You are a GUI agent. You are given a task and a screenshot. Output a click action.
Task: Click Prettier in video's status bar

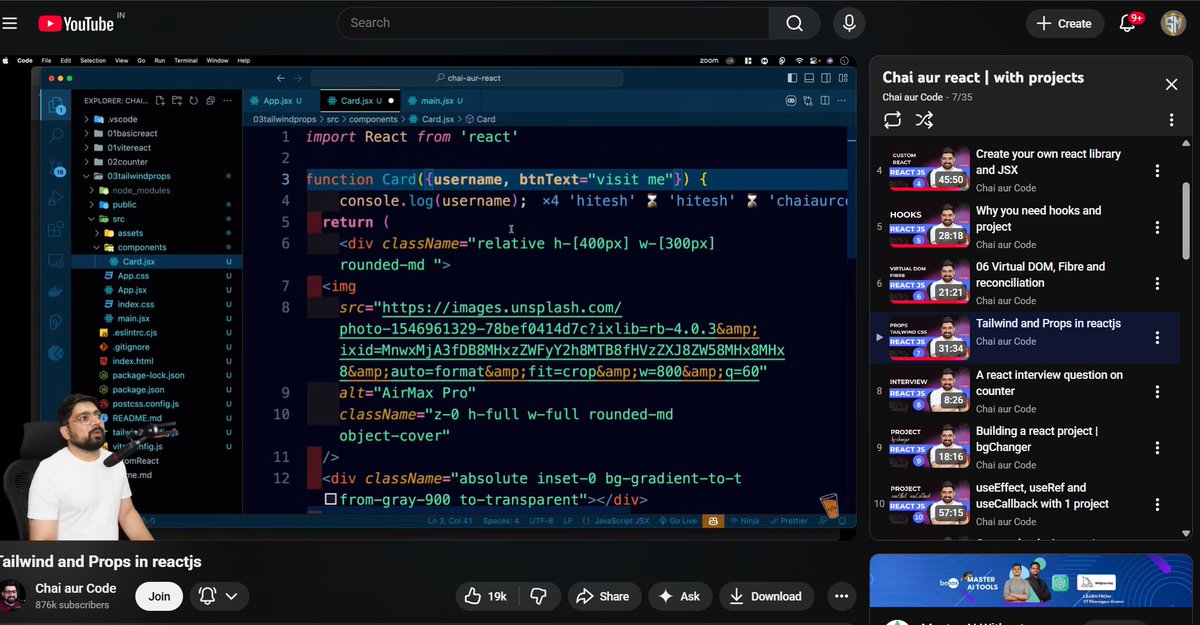pos(789,521)
